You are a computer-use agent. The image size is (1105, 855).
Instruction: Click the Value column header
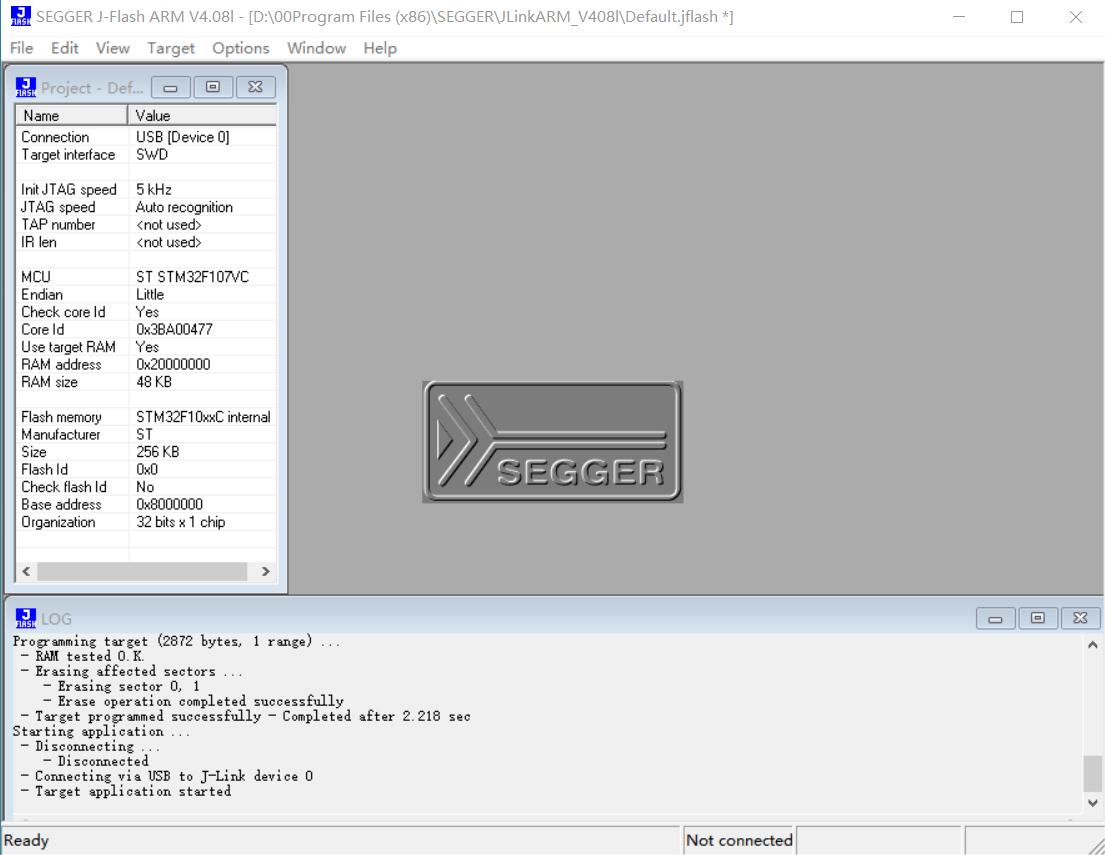click(x=202, y=116)
